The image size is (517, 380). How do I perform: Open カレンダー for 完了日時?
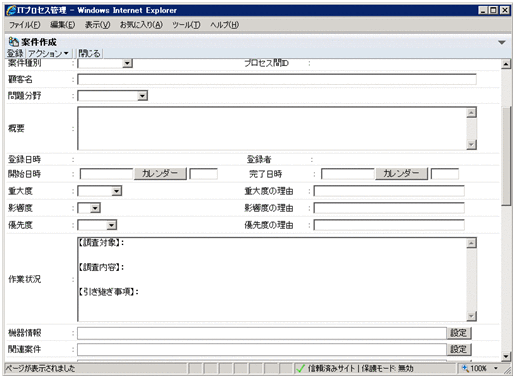401,174
